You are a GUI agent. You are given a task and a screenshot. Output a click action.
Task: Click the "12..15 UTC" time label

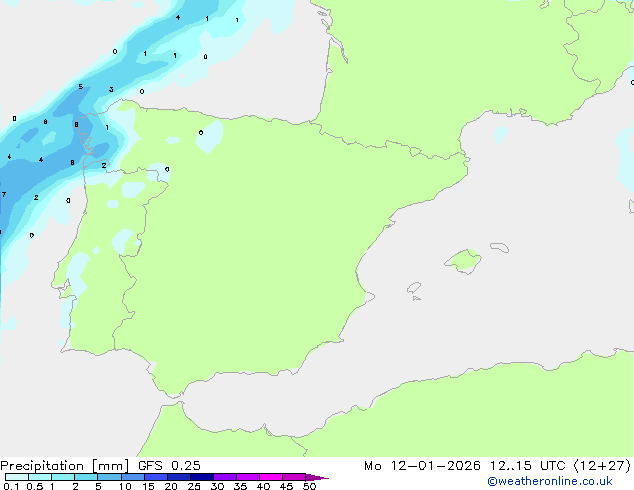point(528,466)
